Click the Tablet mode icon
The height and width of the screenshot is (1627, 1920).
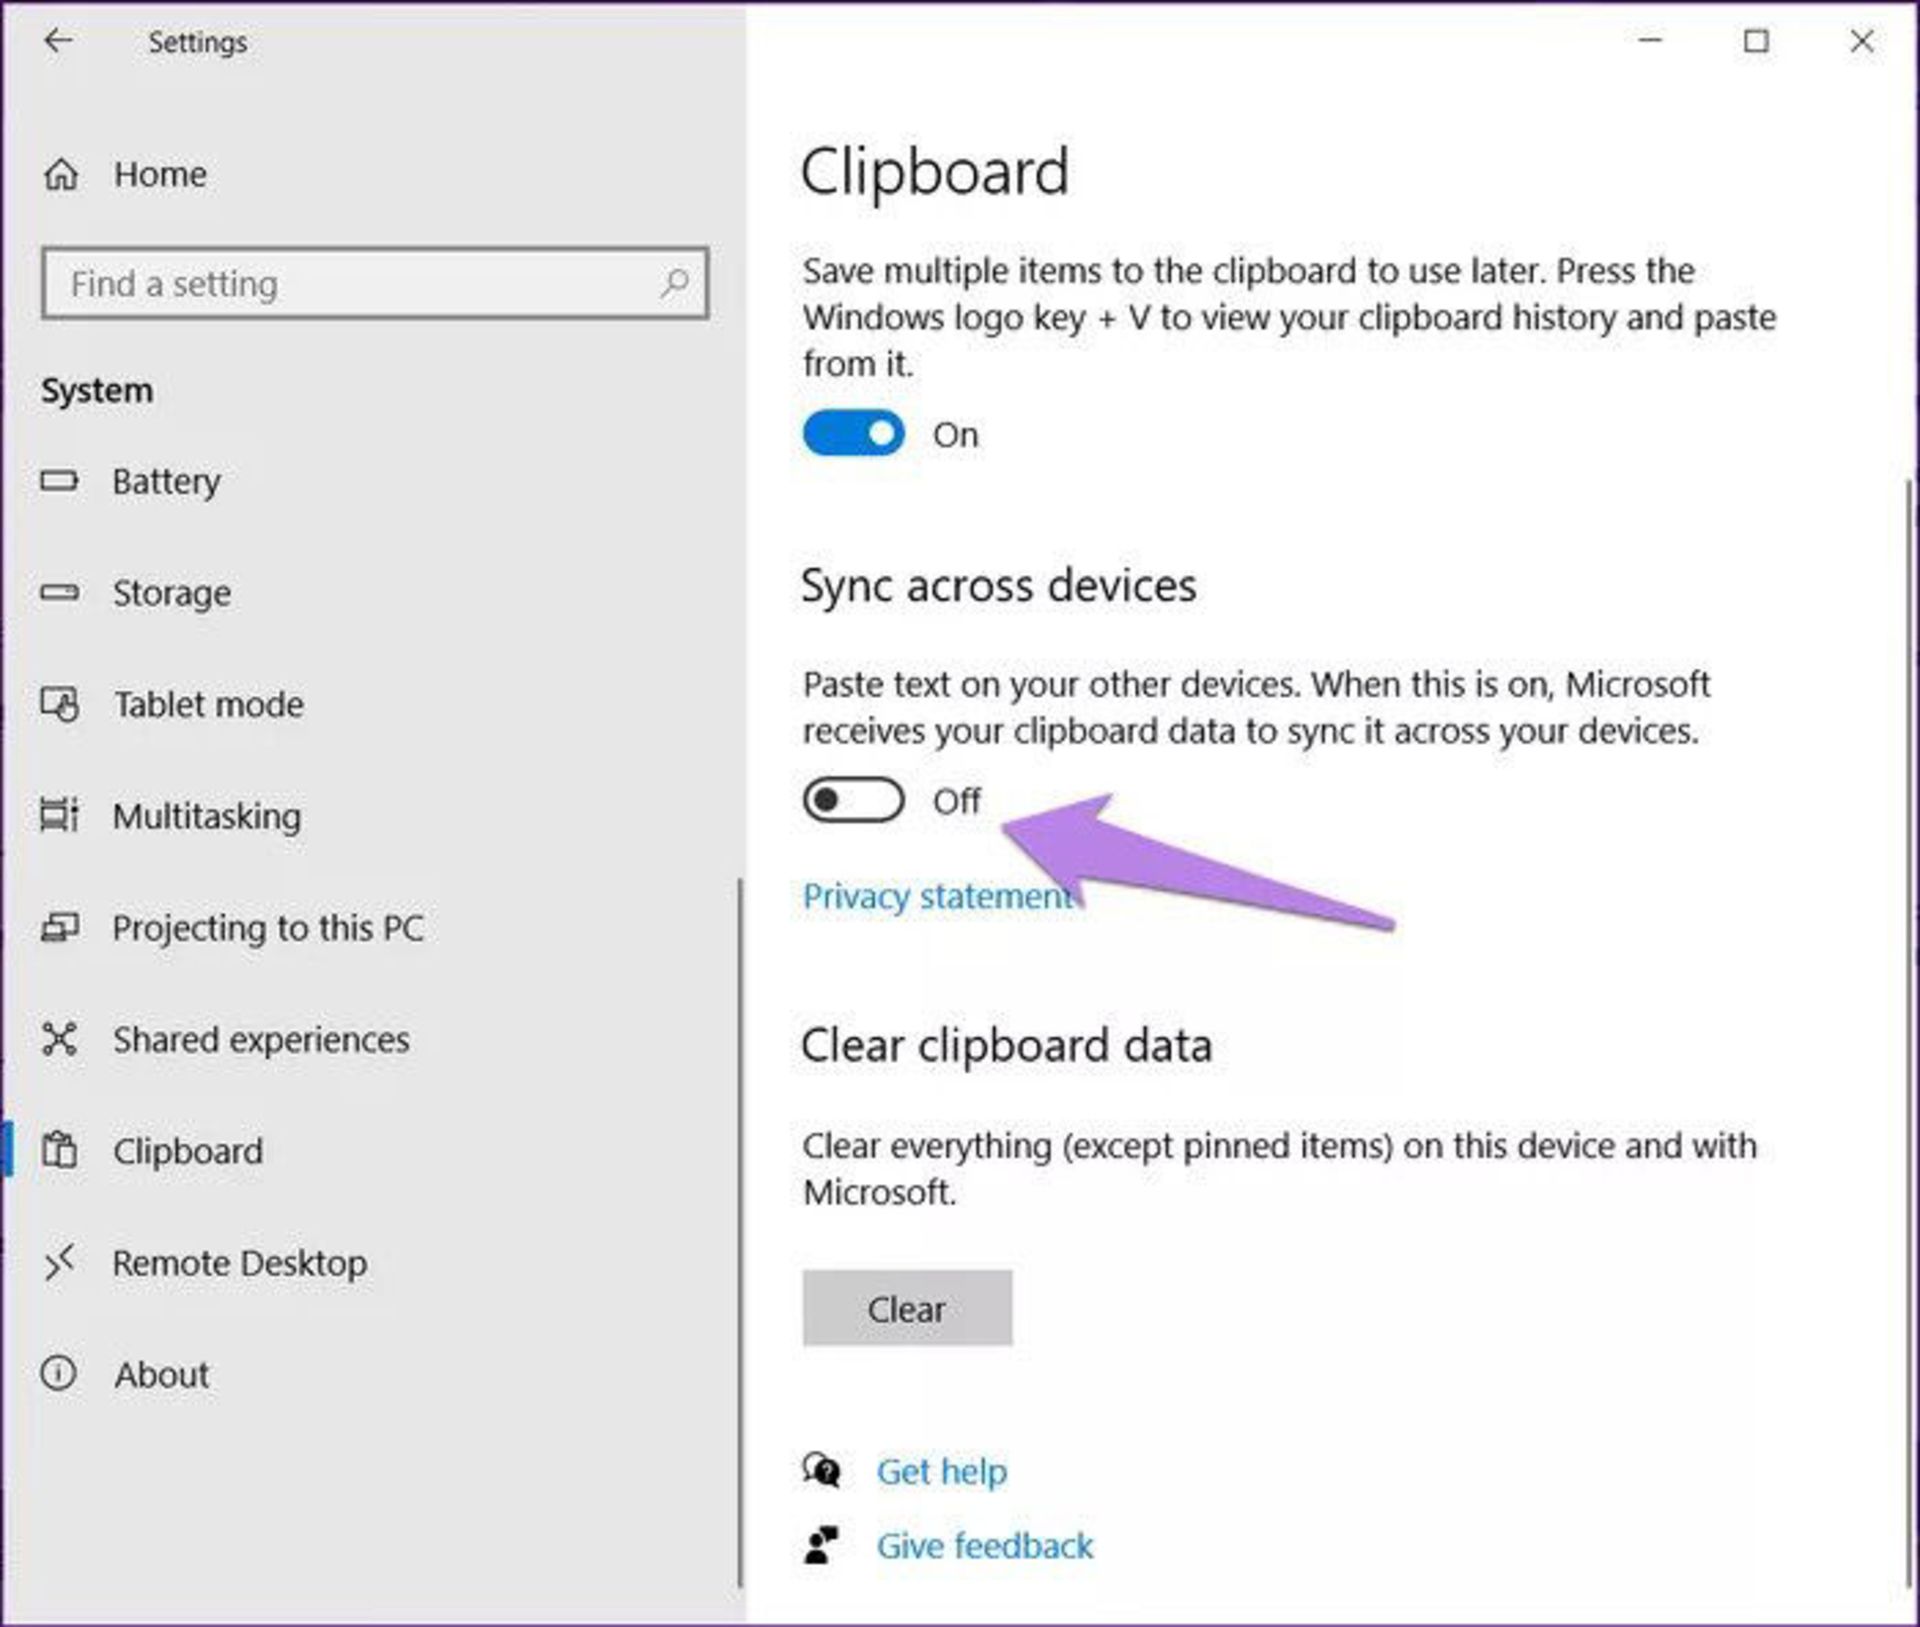click(x=59, y=705)
